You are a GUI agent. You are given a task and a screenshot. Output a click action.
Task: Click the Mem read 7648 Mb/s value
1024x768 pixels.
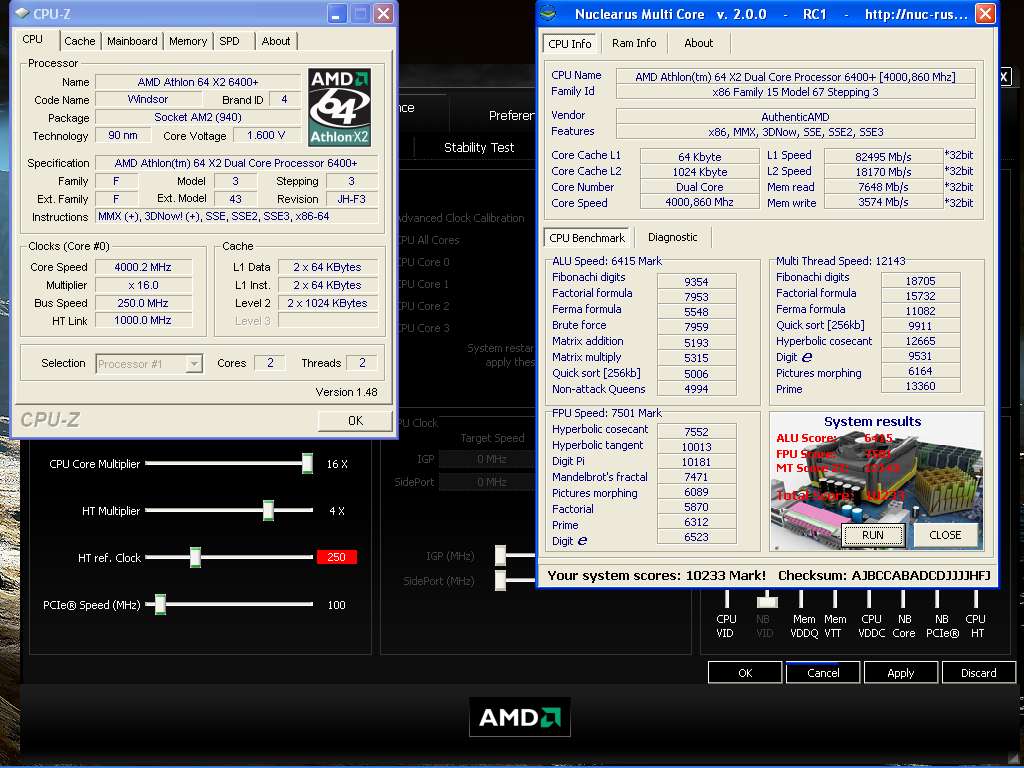(883, 187)
